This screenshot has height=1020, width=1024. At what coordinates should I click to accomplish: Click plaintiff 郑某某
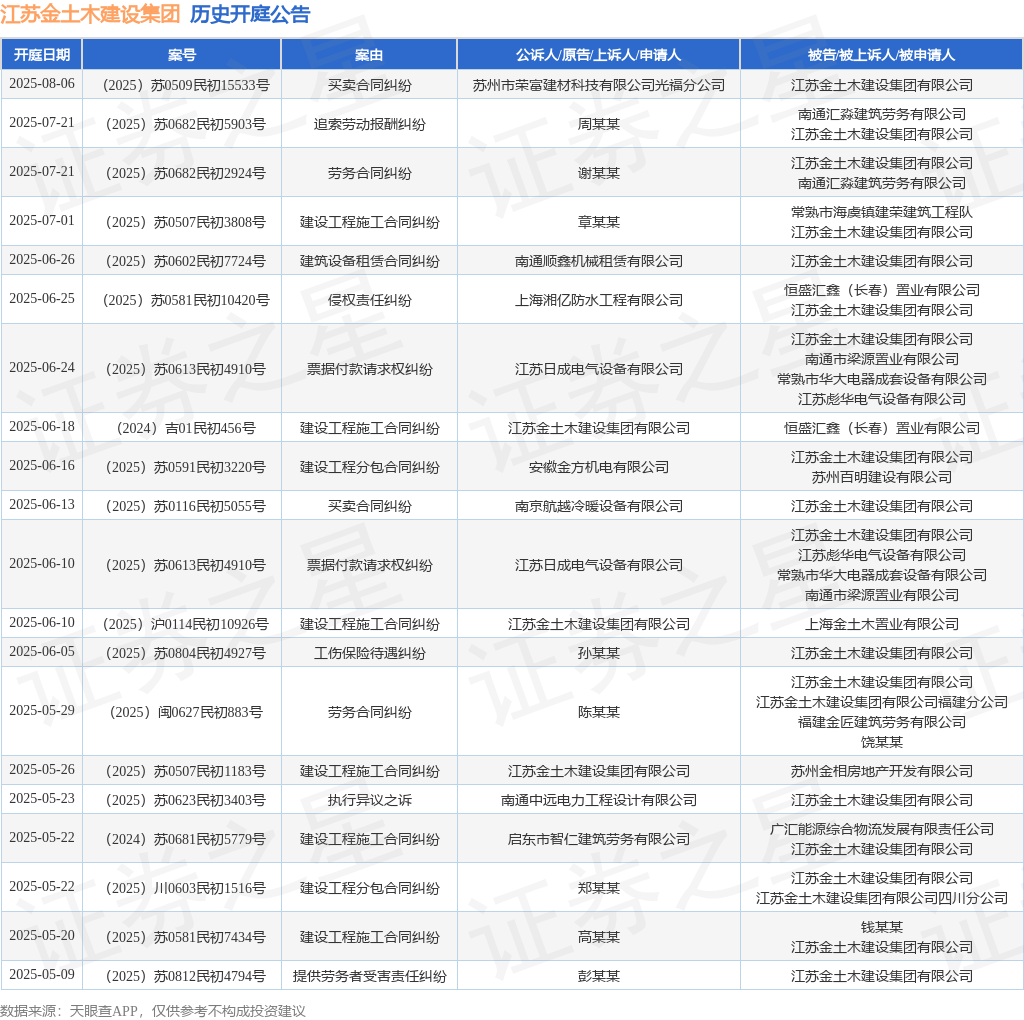coord(598,889)
